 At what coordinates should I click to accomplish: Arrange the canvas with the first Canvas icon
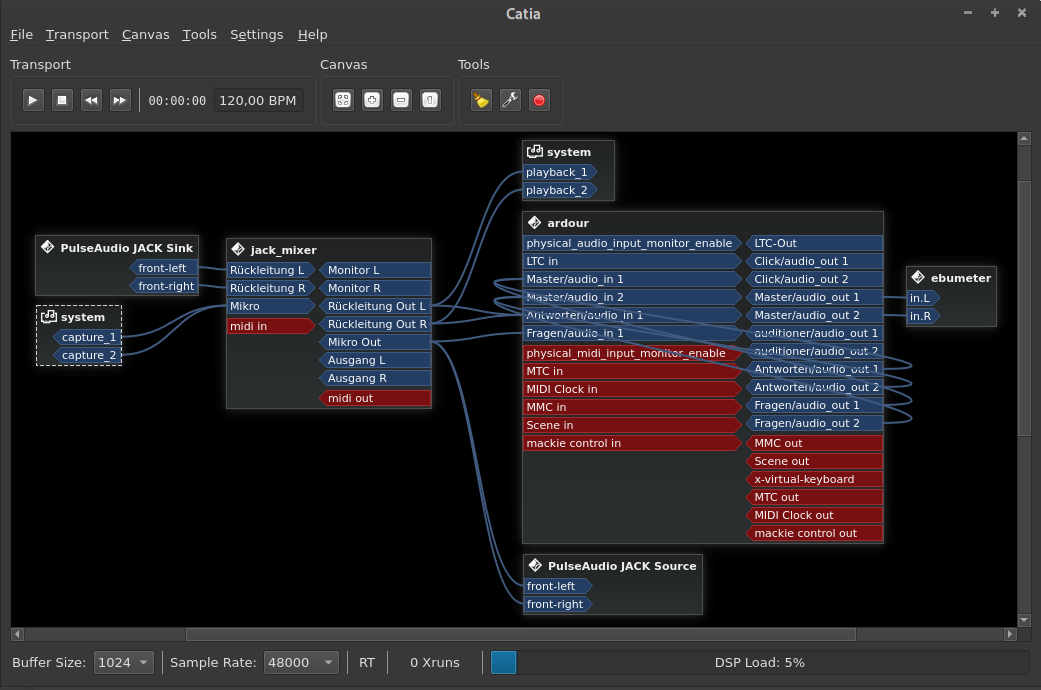click(343, 100)
